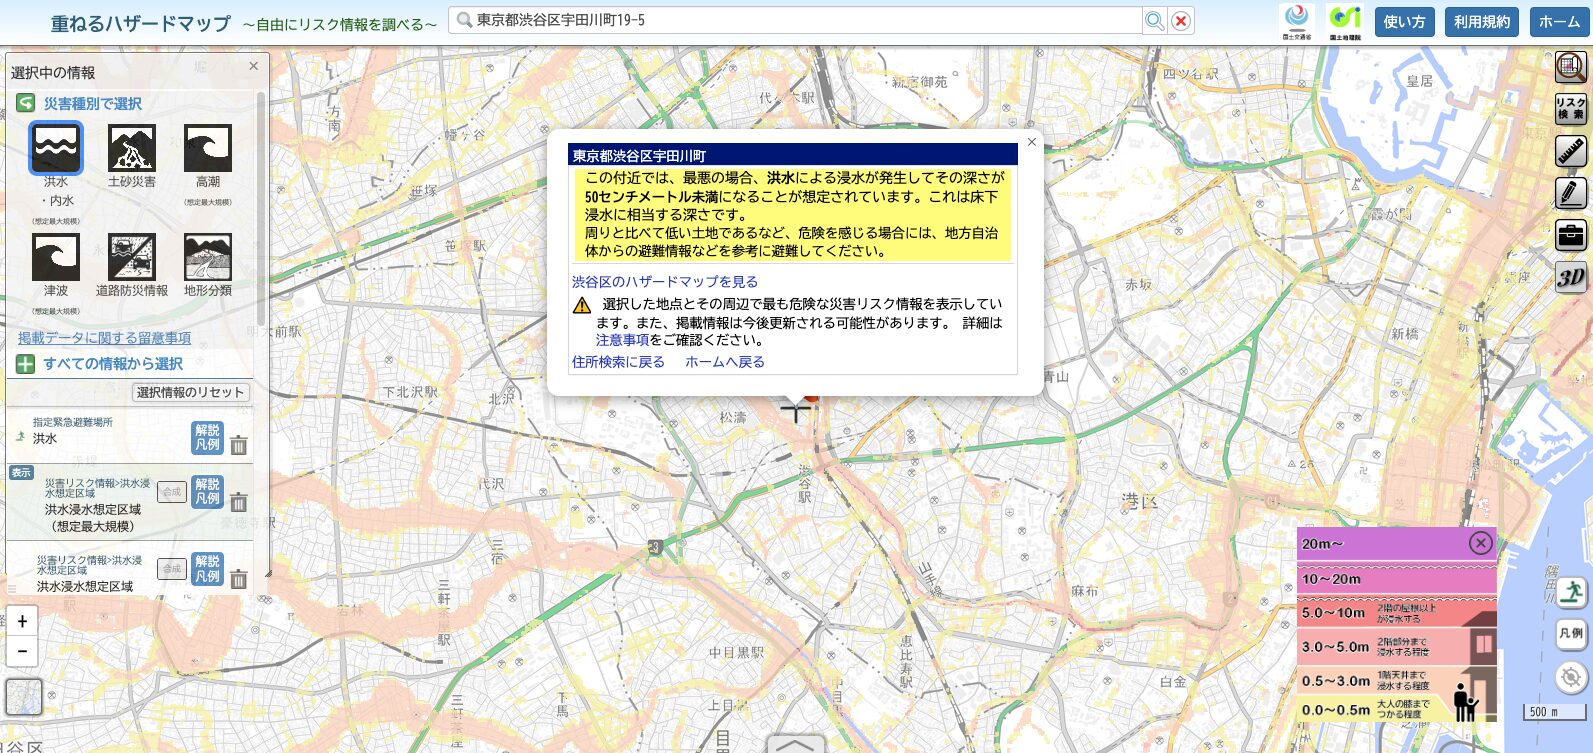Open the 利用規約 terms page

point(1481,22)
